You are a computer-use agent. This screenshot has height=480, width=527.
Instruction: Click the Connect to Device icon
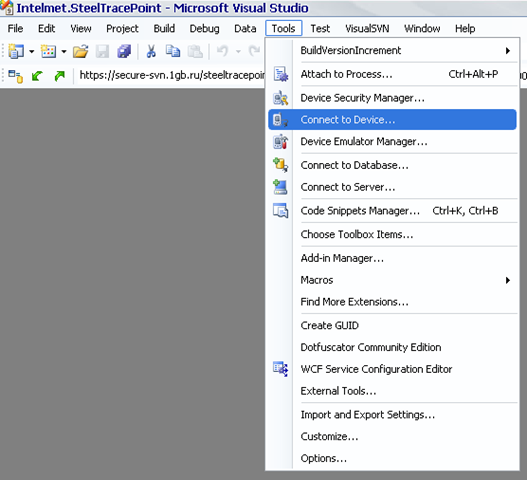pos(281,120)
